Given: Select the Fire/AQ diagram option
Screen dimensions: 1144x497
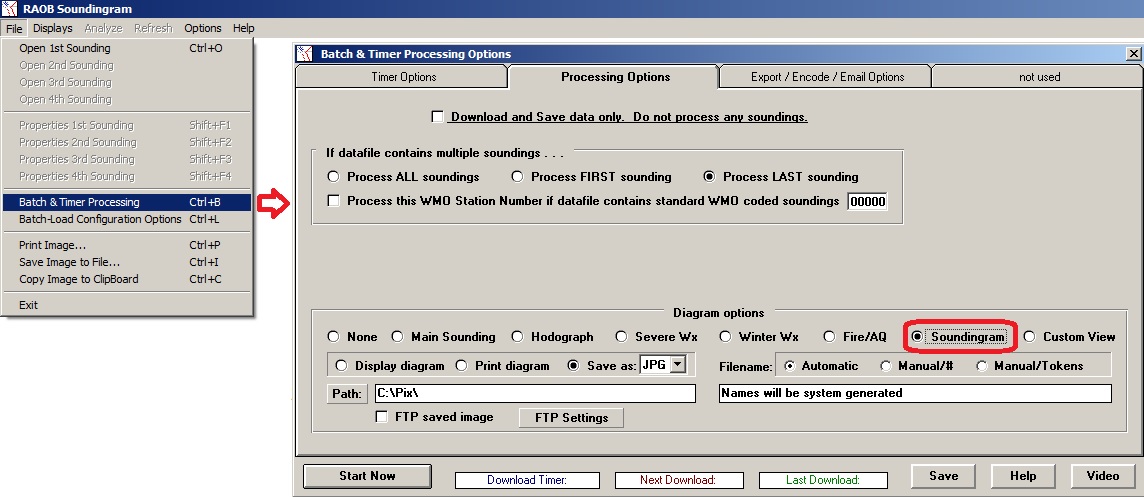Looking at the screenshot, I should click(x=830, y=336).
